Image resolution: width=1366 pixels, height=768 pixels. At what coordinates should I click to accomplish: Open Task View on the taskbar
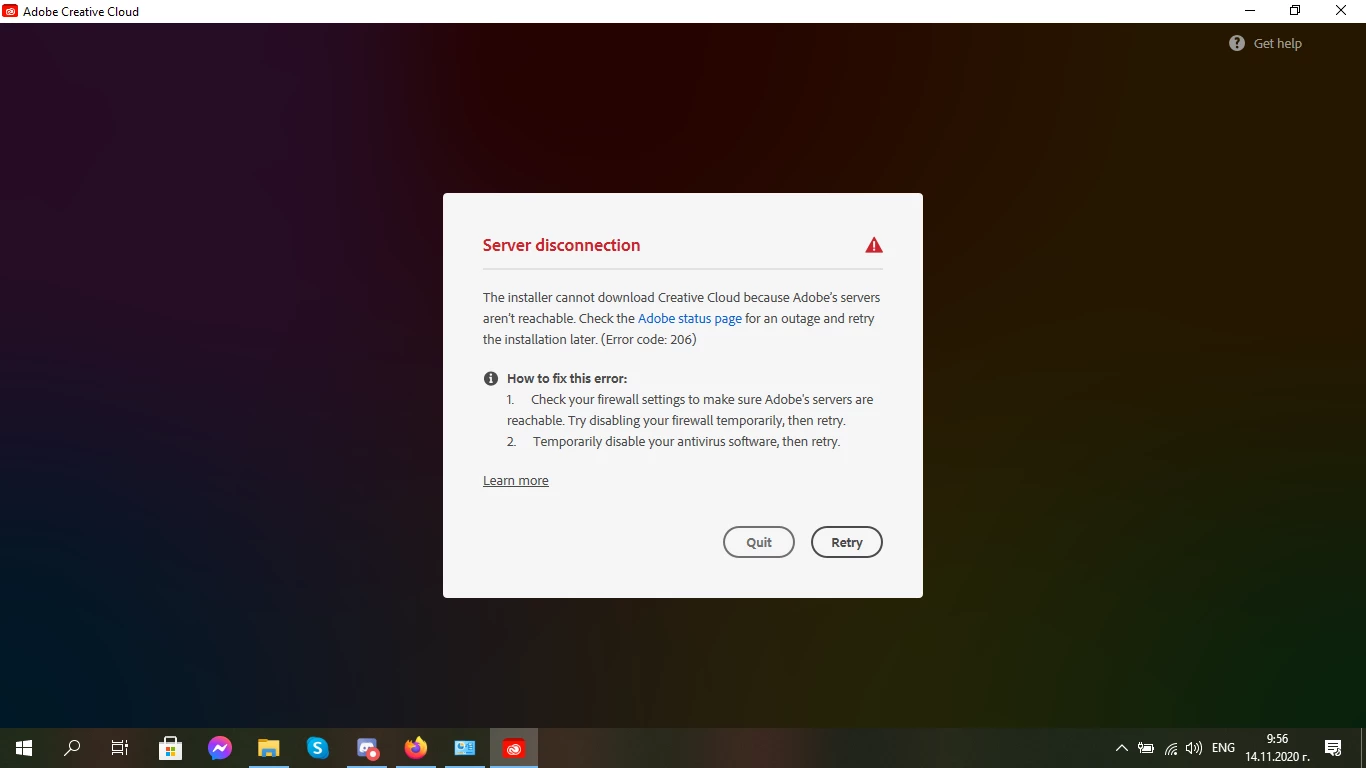click(x=120, y=748)
